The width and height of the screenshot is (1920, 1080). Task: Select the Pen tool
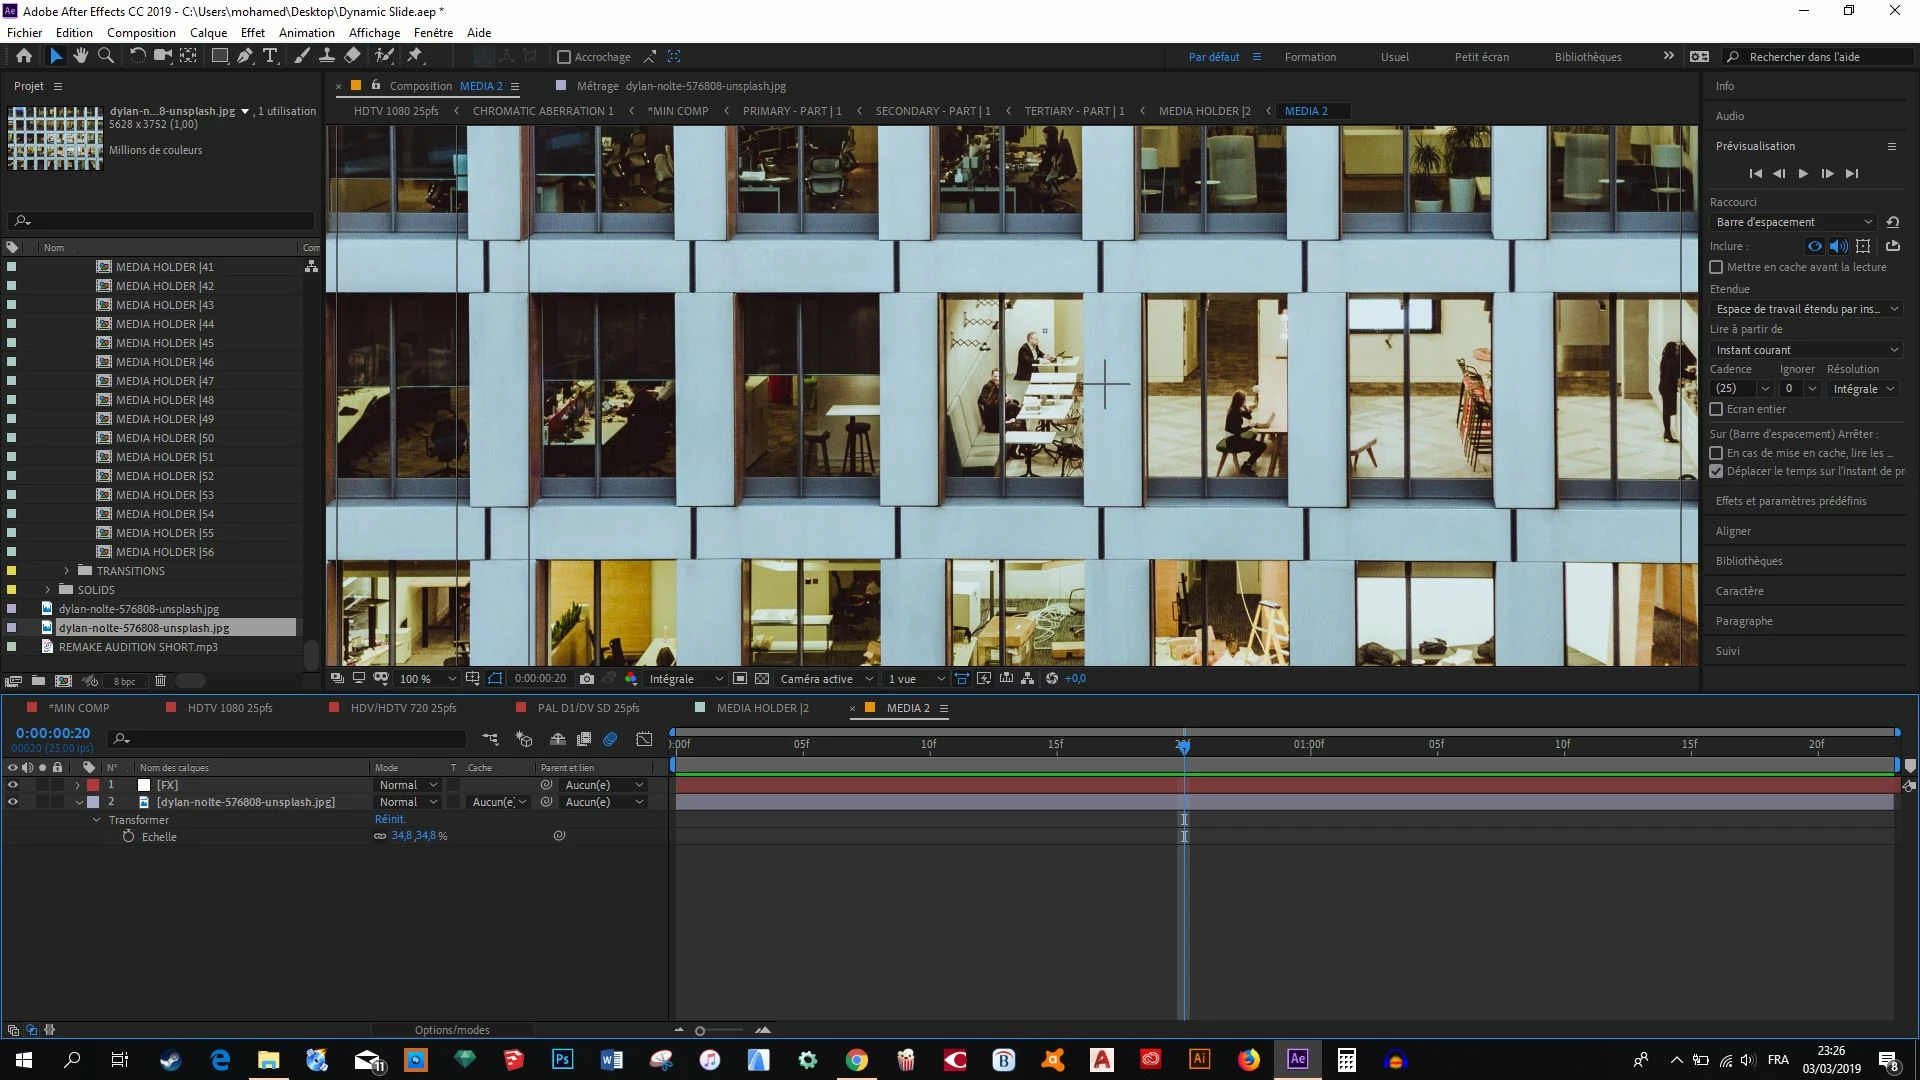click(245, 56)
